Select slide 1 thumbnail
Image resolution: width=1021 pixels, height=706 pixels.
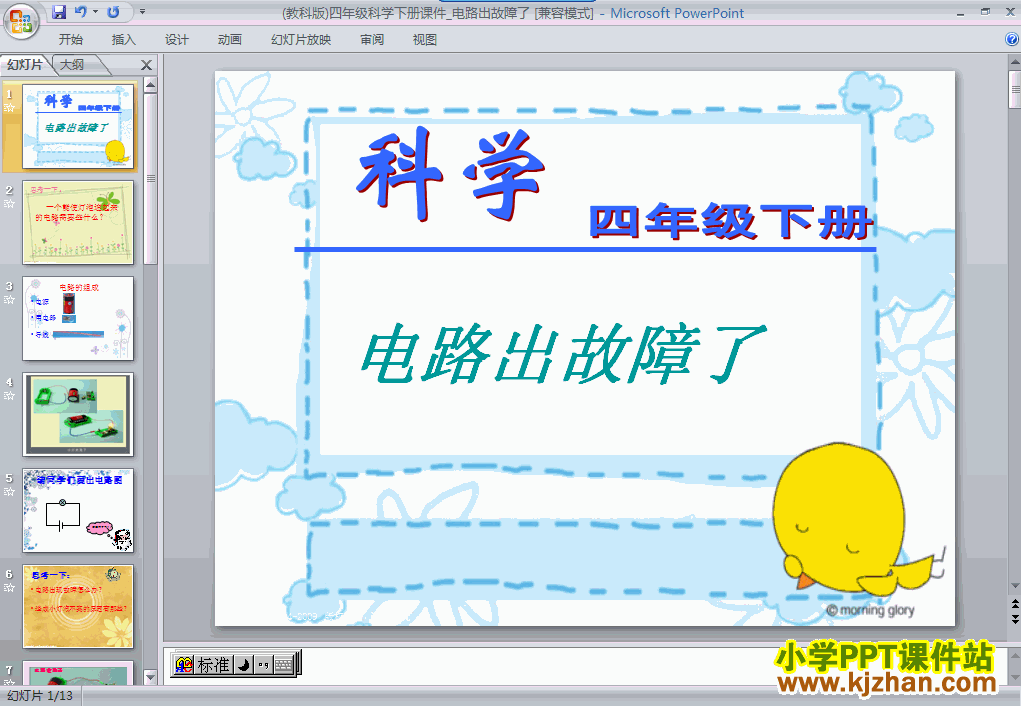click(x=78, y=126)
